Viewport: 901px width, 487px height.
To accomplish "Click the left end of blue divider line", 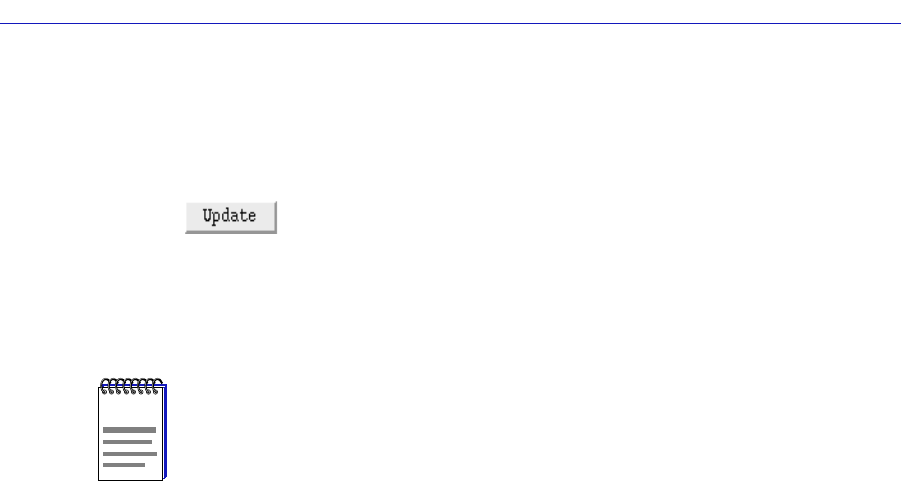I will (x=3, y=24).
